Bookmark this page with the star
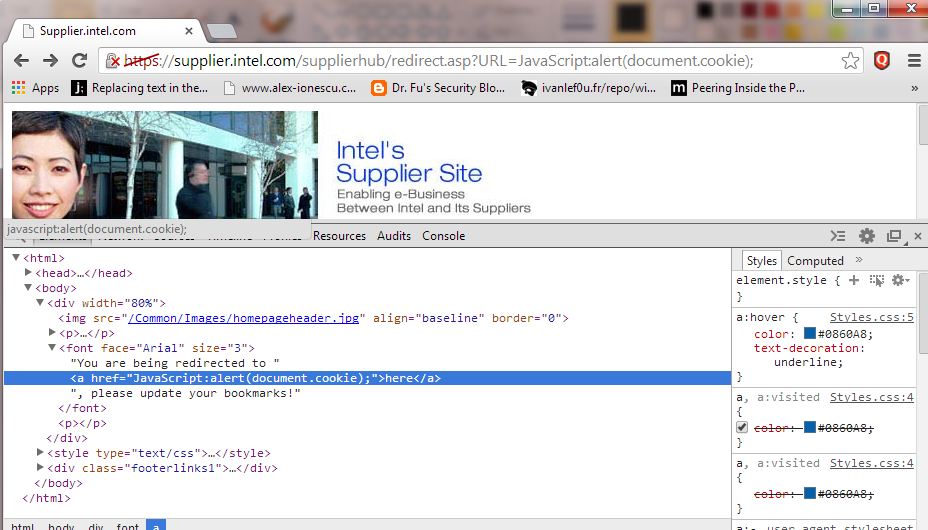The image size is (928, 530). coord(850,60)
